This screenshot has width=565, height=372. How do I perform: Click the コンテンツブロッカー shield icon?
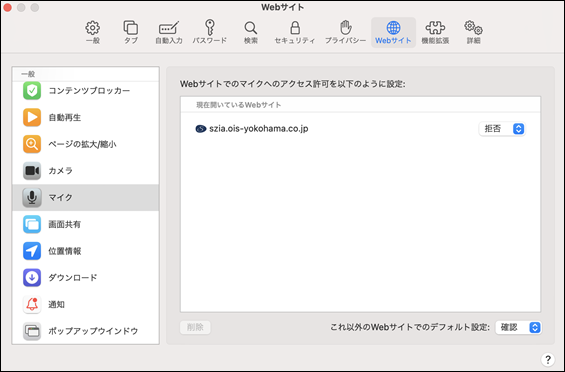32,90
